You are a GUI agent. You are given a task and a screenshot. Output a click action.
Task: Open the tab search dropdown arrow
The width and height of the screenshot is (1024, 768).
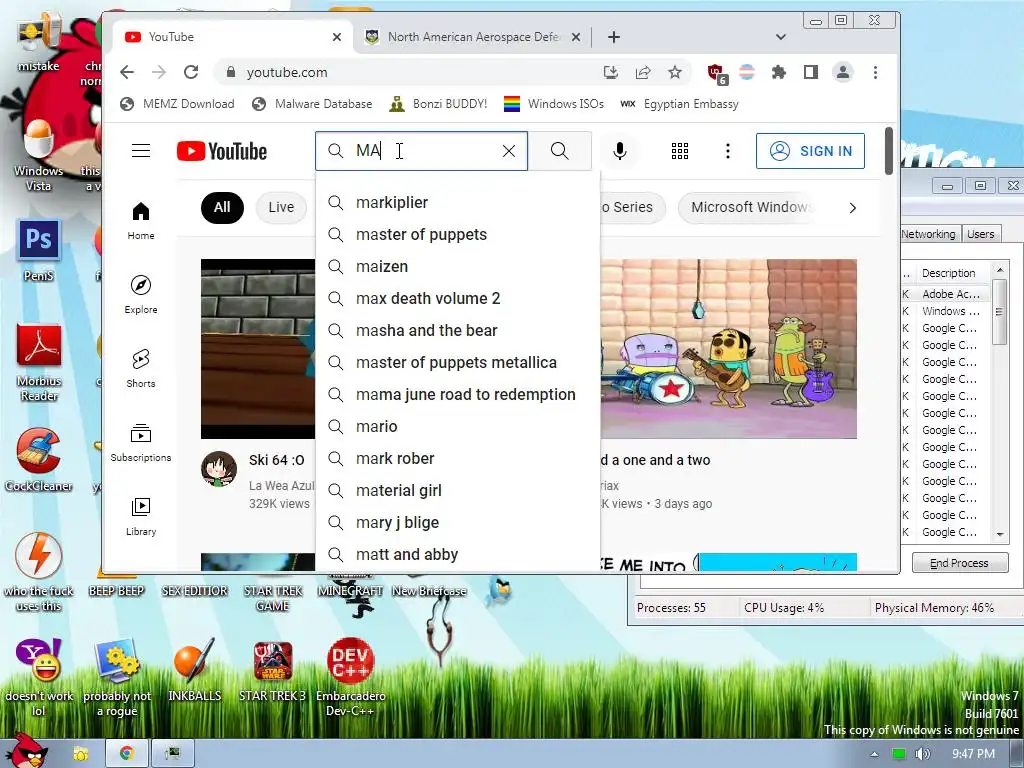click(x=780, y=37)
